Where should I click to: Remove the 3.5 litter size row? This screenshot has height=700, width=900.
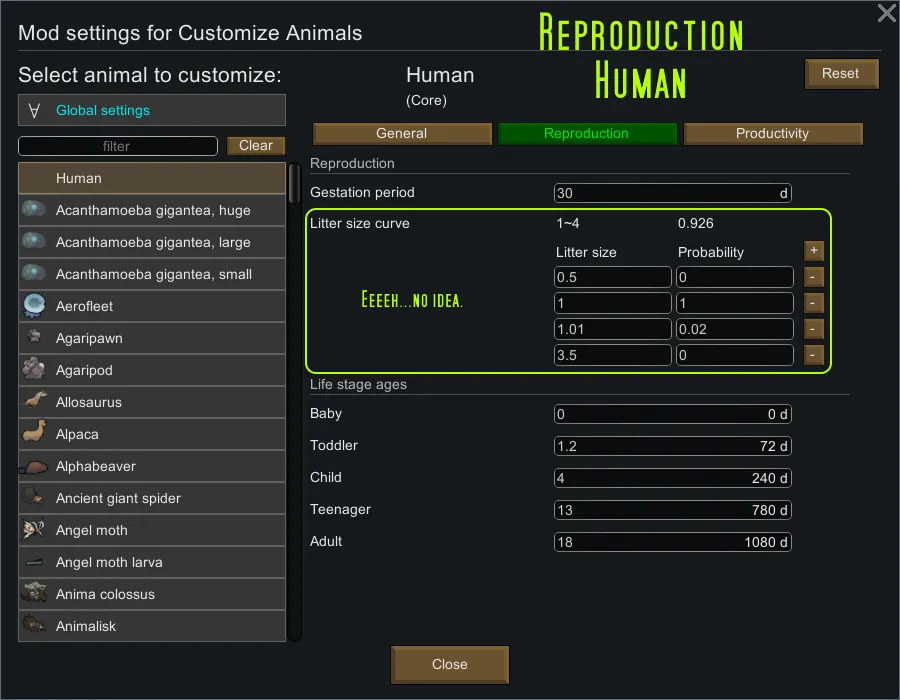[813, 355]
